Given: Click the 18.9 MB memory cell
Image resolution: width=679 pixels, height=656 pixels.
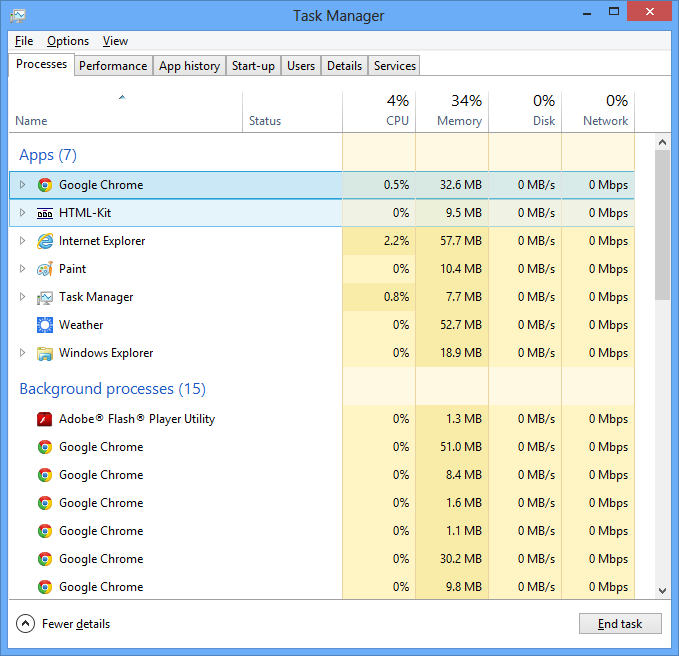Looking at the screenshot, I should pyautogui.click(x=452, y=353).
